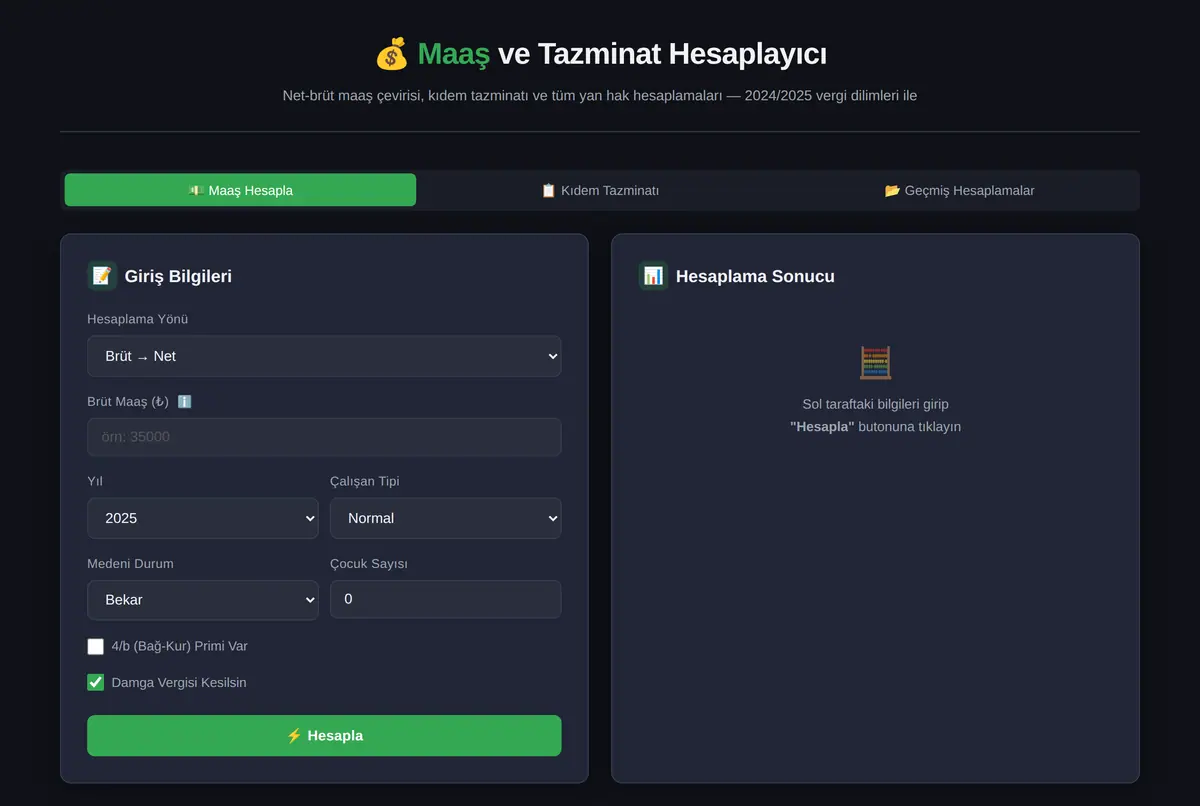The height and width of the screenshot is (806, 1200).
Task: Click the notepad icon next to Giriş Bilgileri
Action: tap(102, 276)
